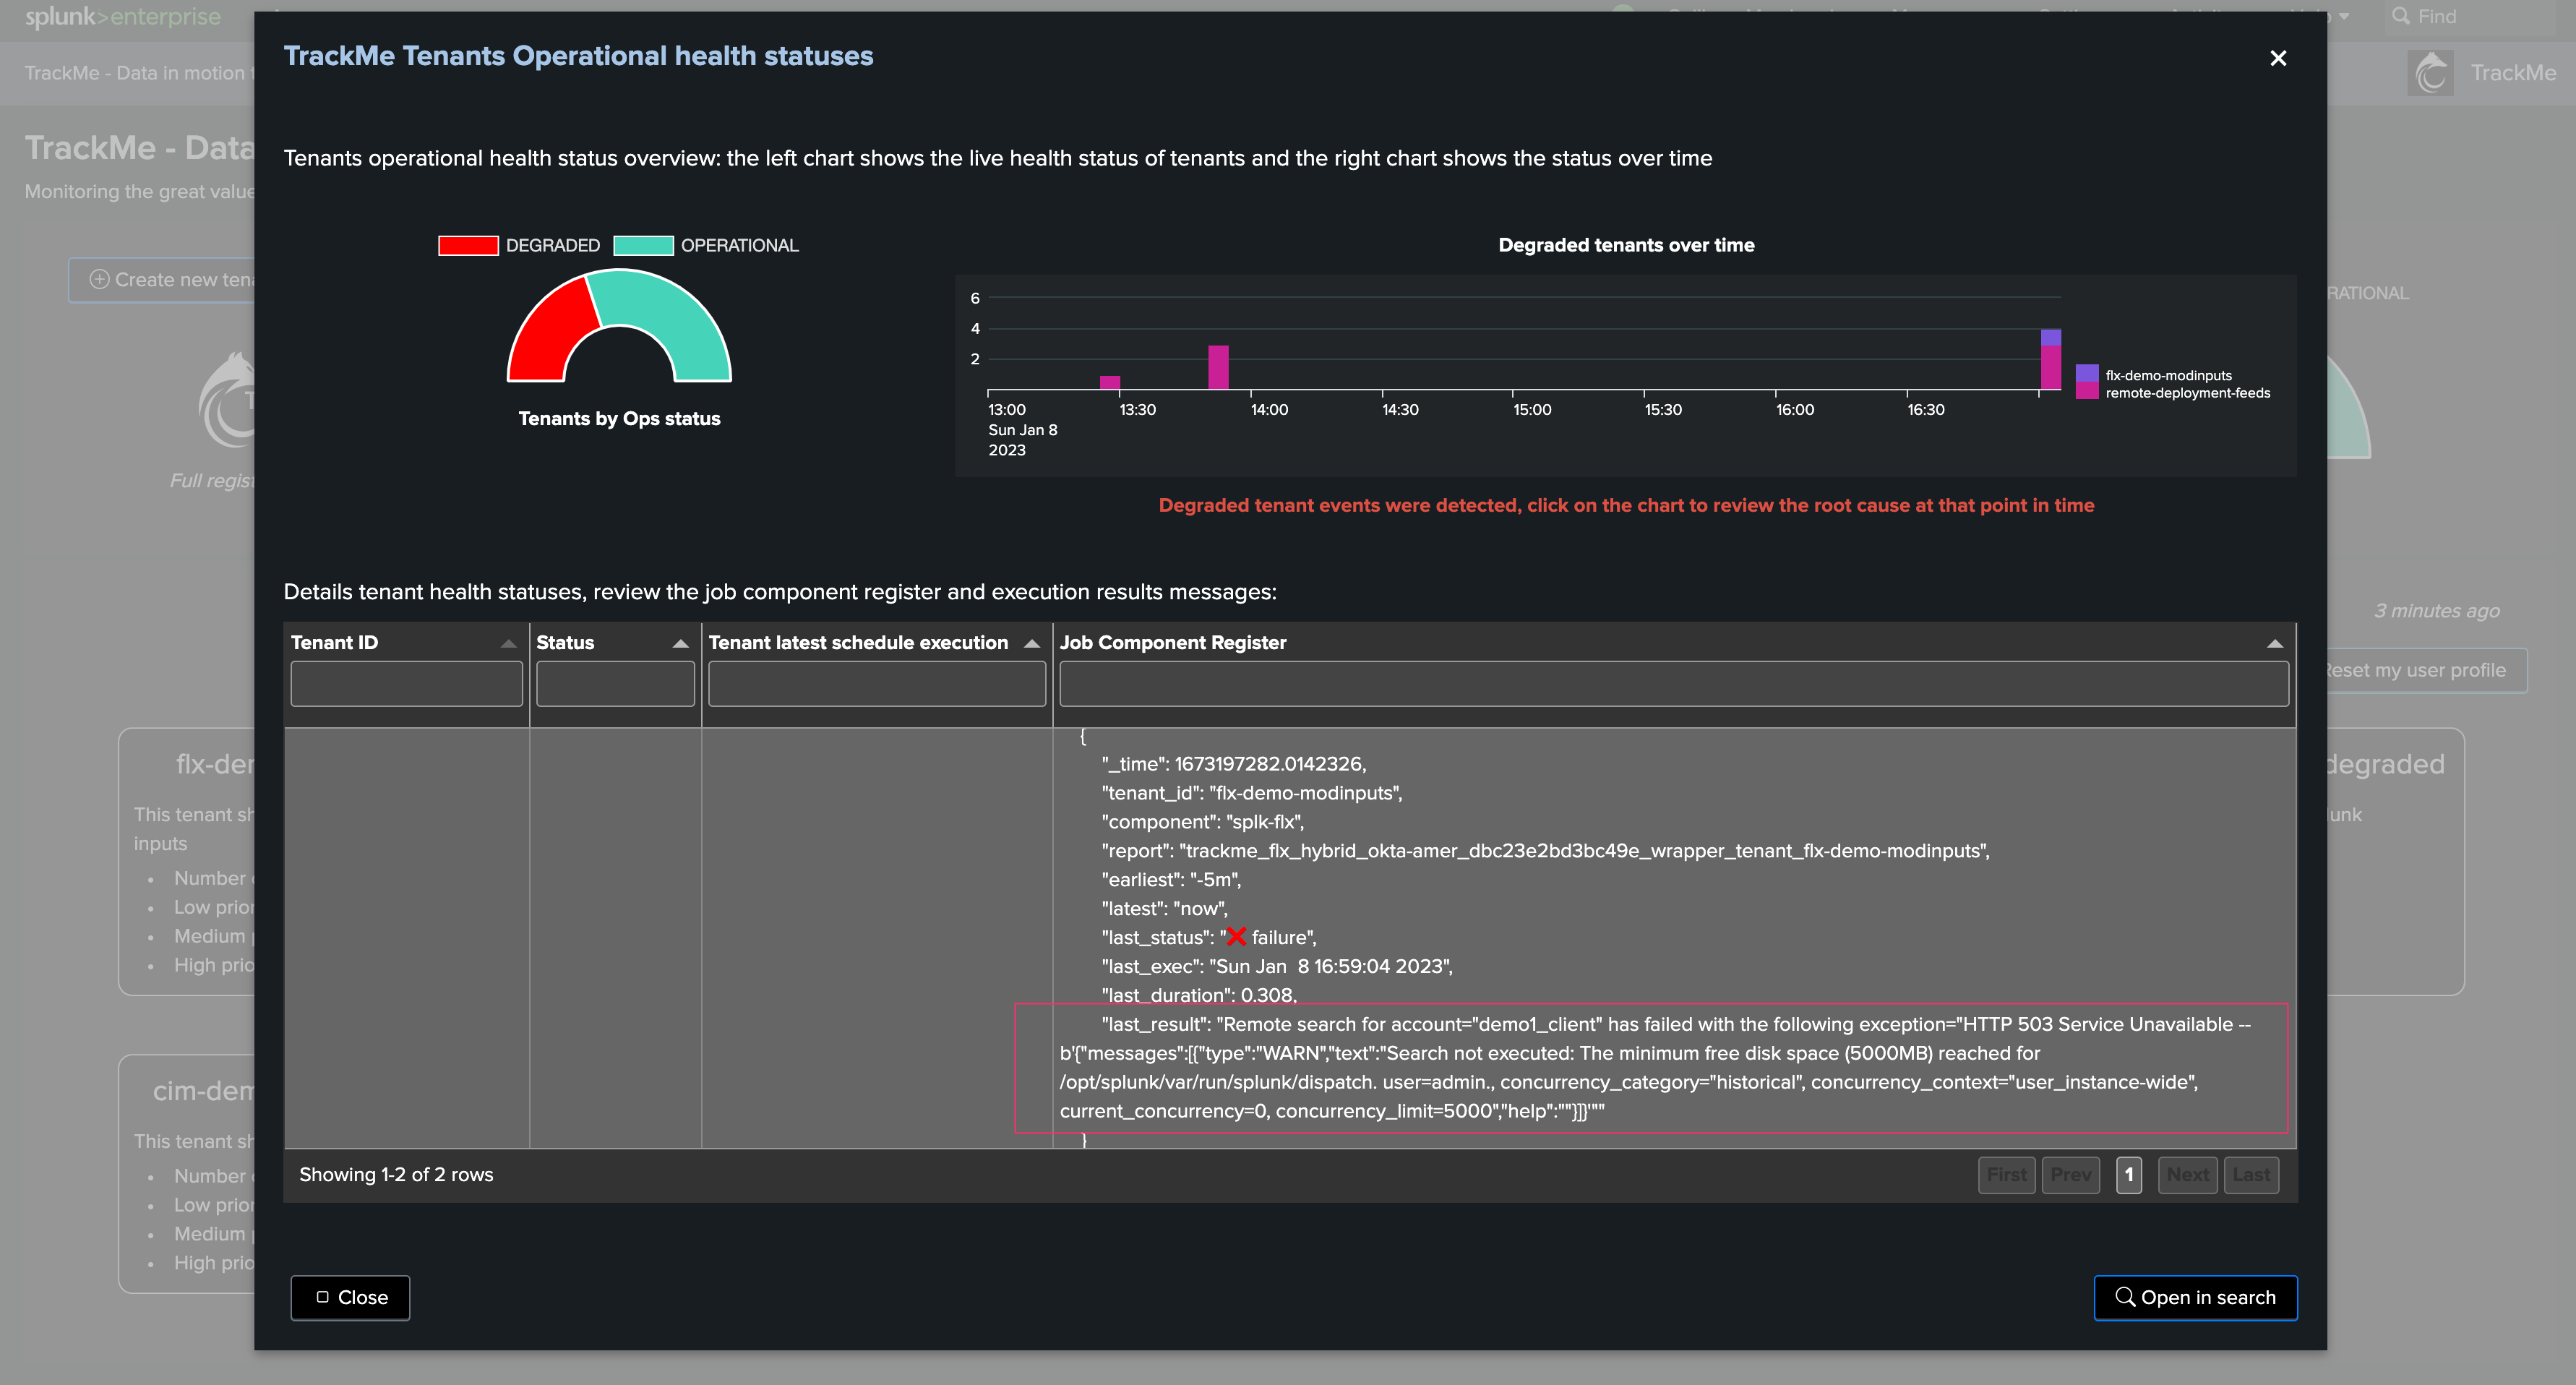Select the purple segment of latest bar

tap(2050, 338)
